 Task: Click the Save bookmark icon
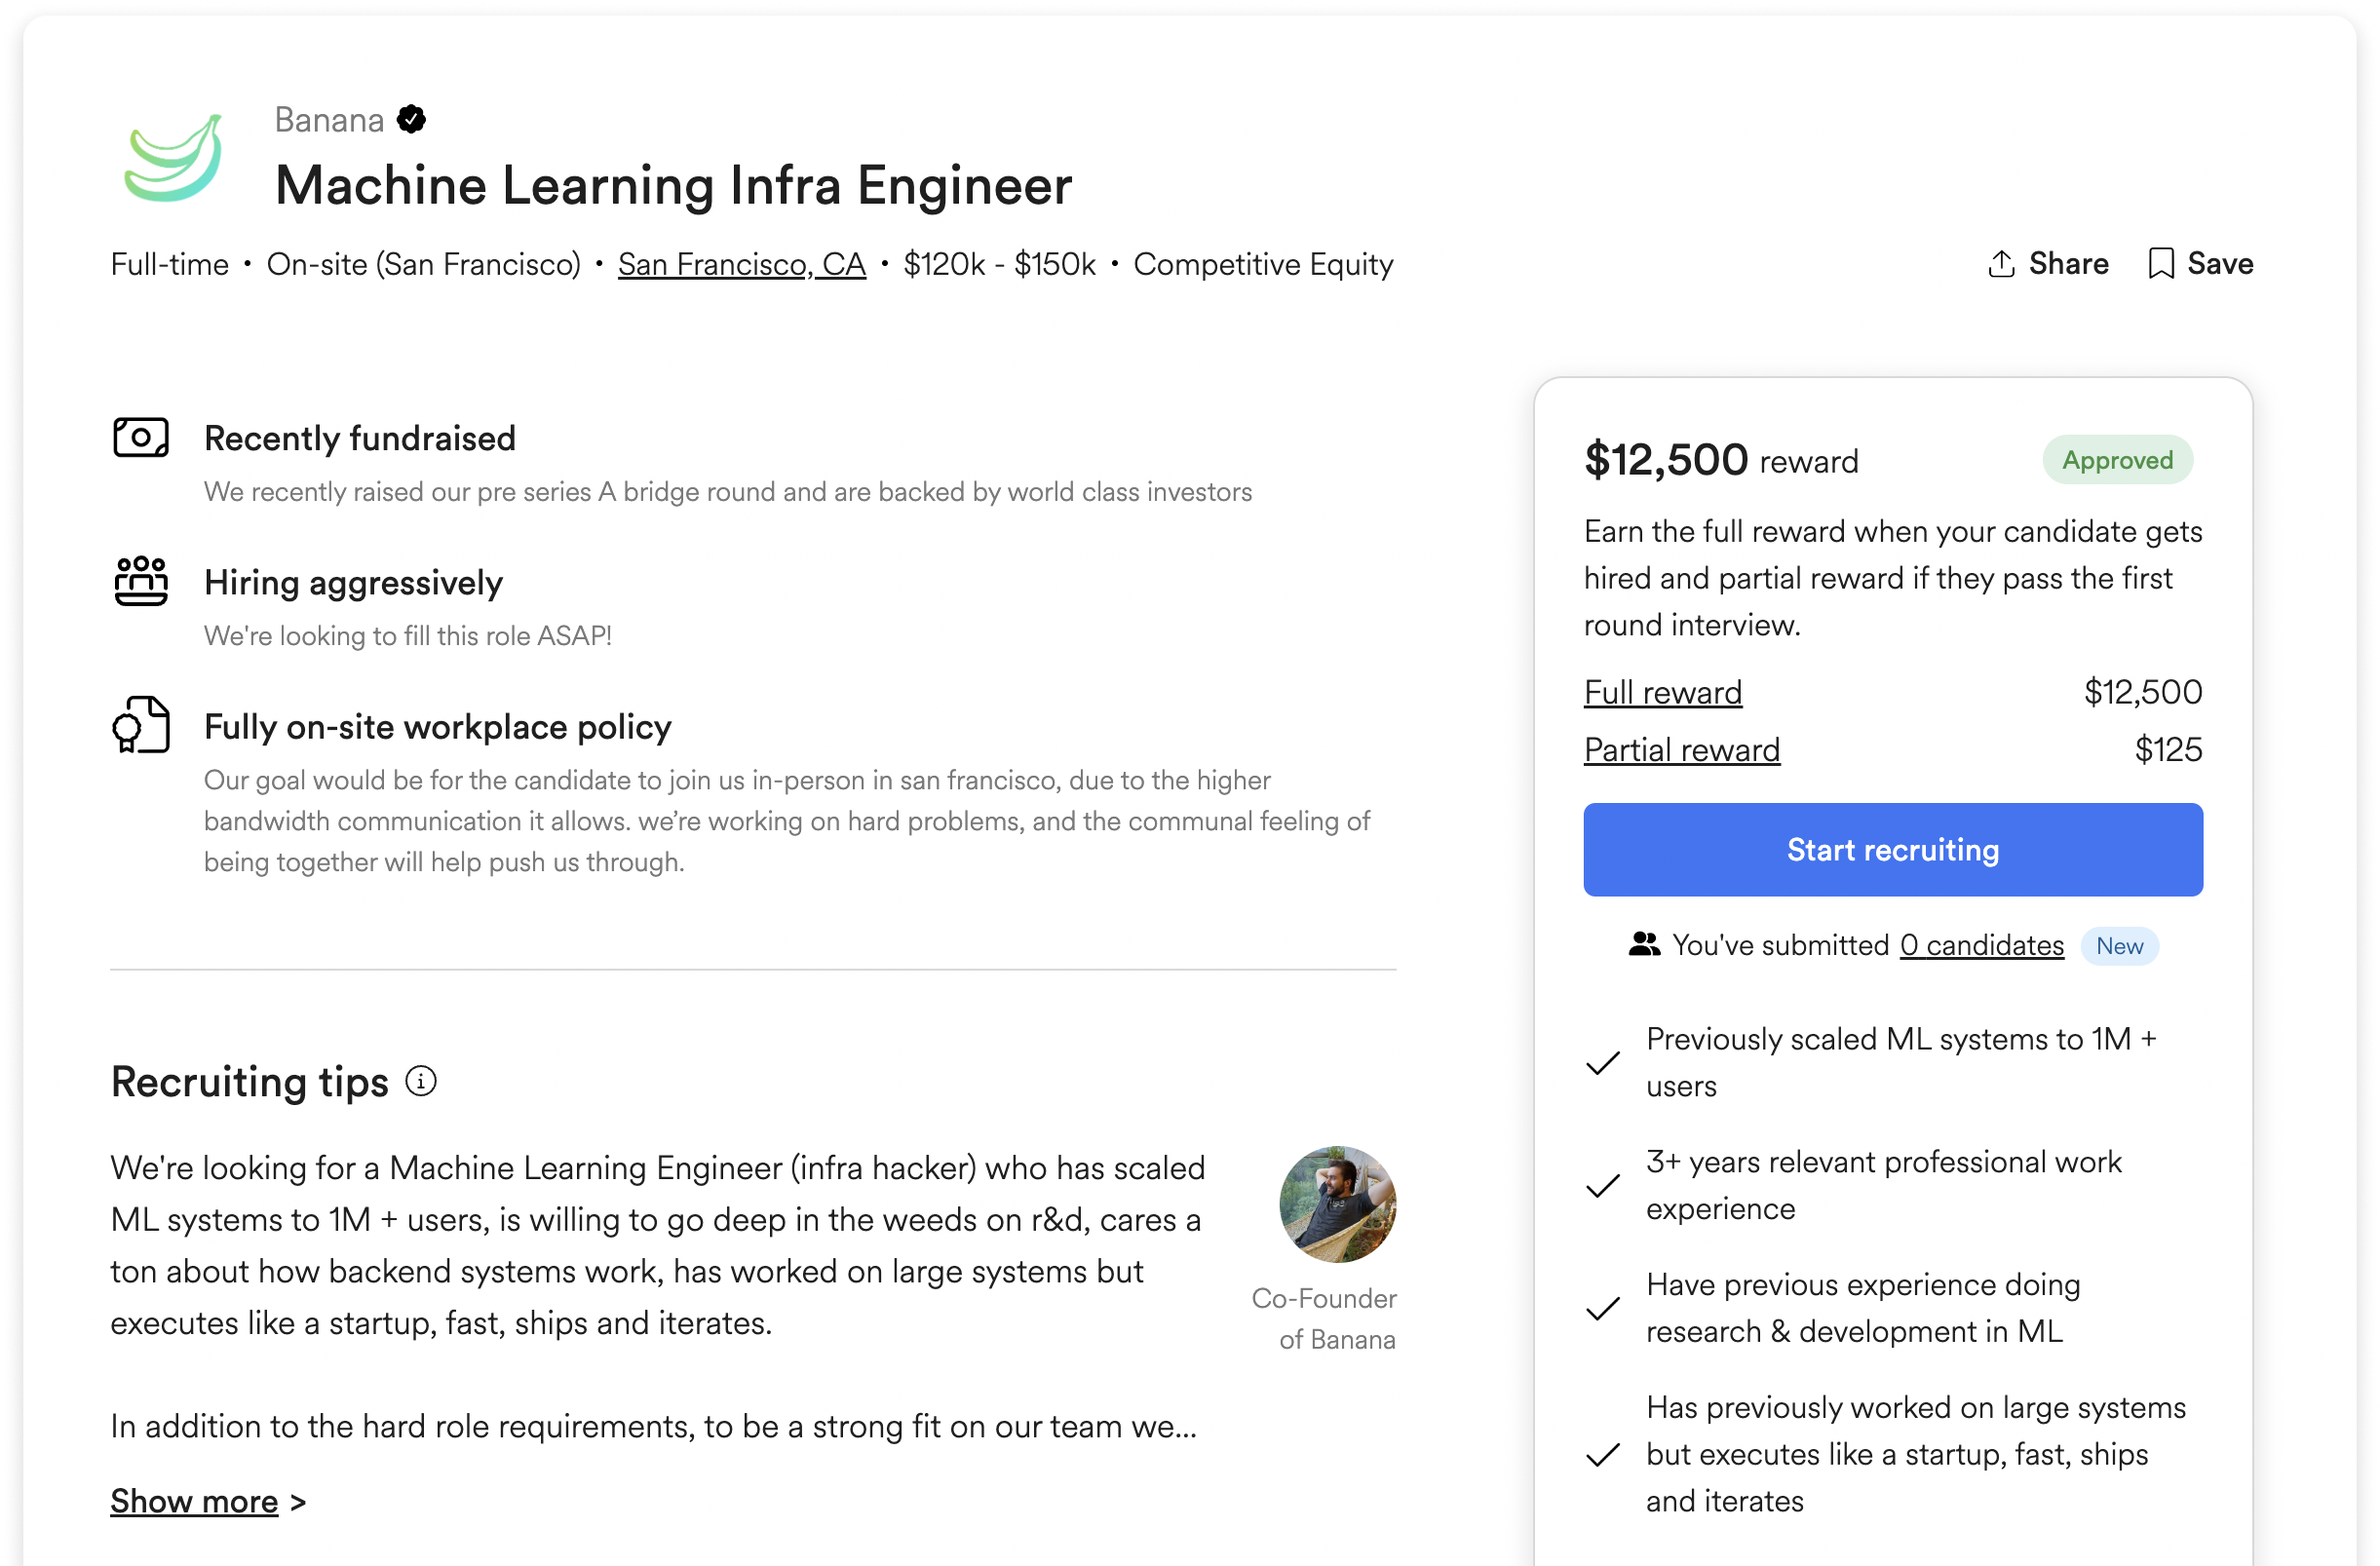[x=2160, y=264]
